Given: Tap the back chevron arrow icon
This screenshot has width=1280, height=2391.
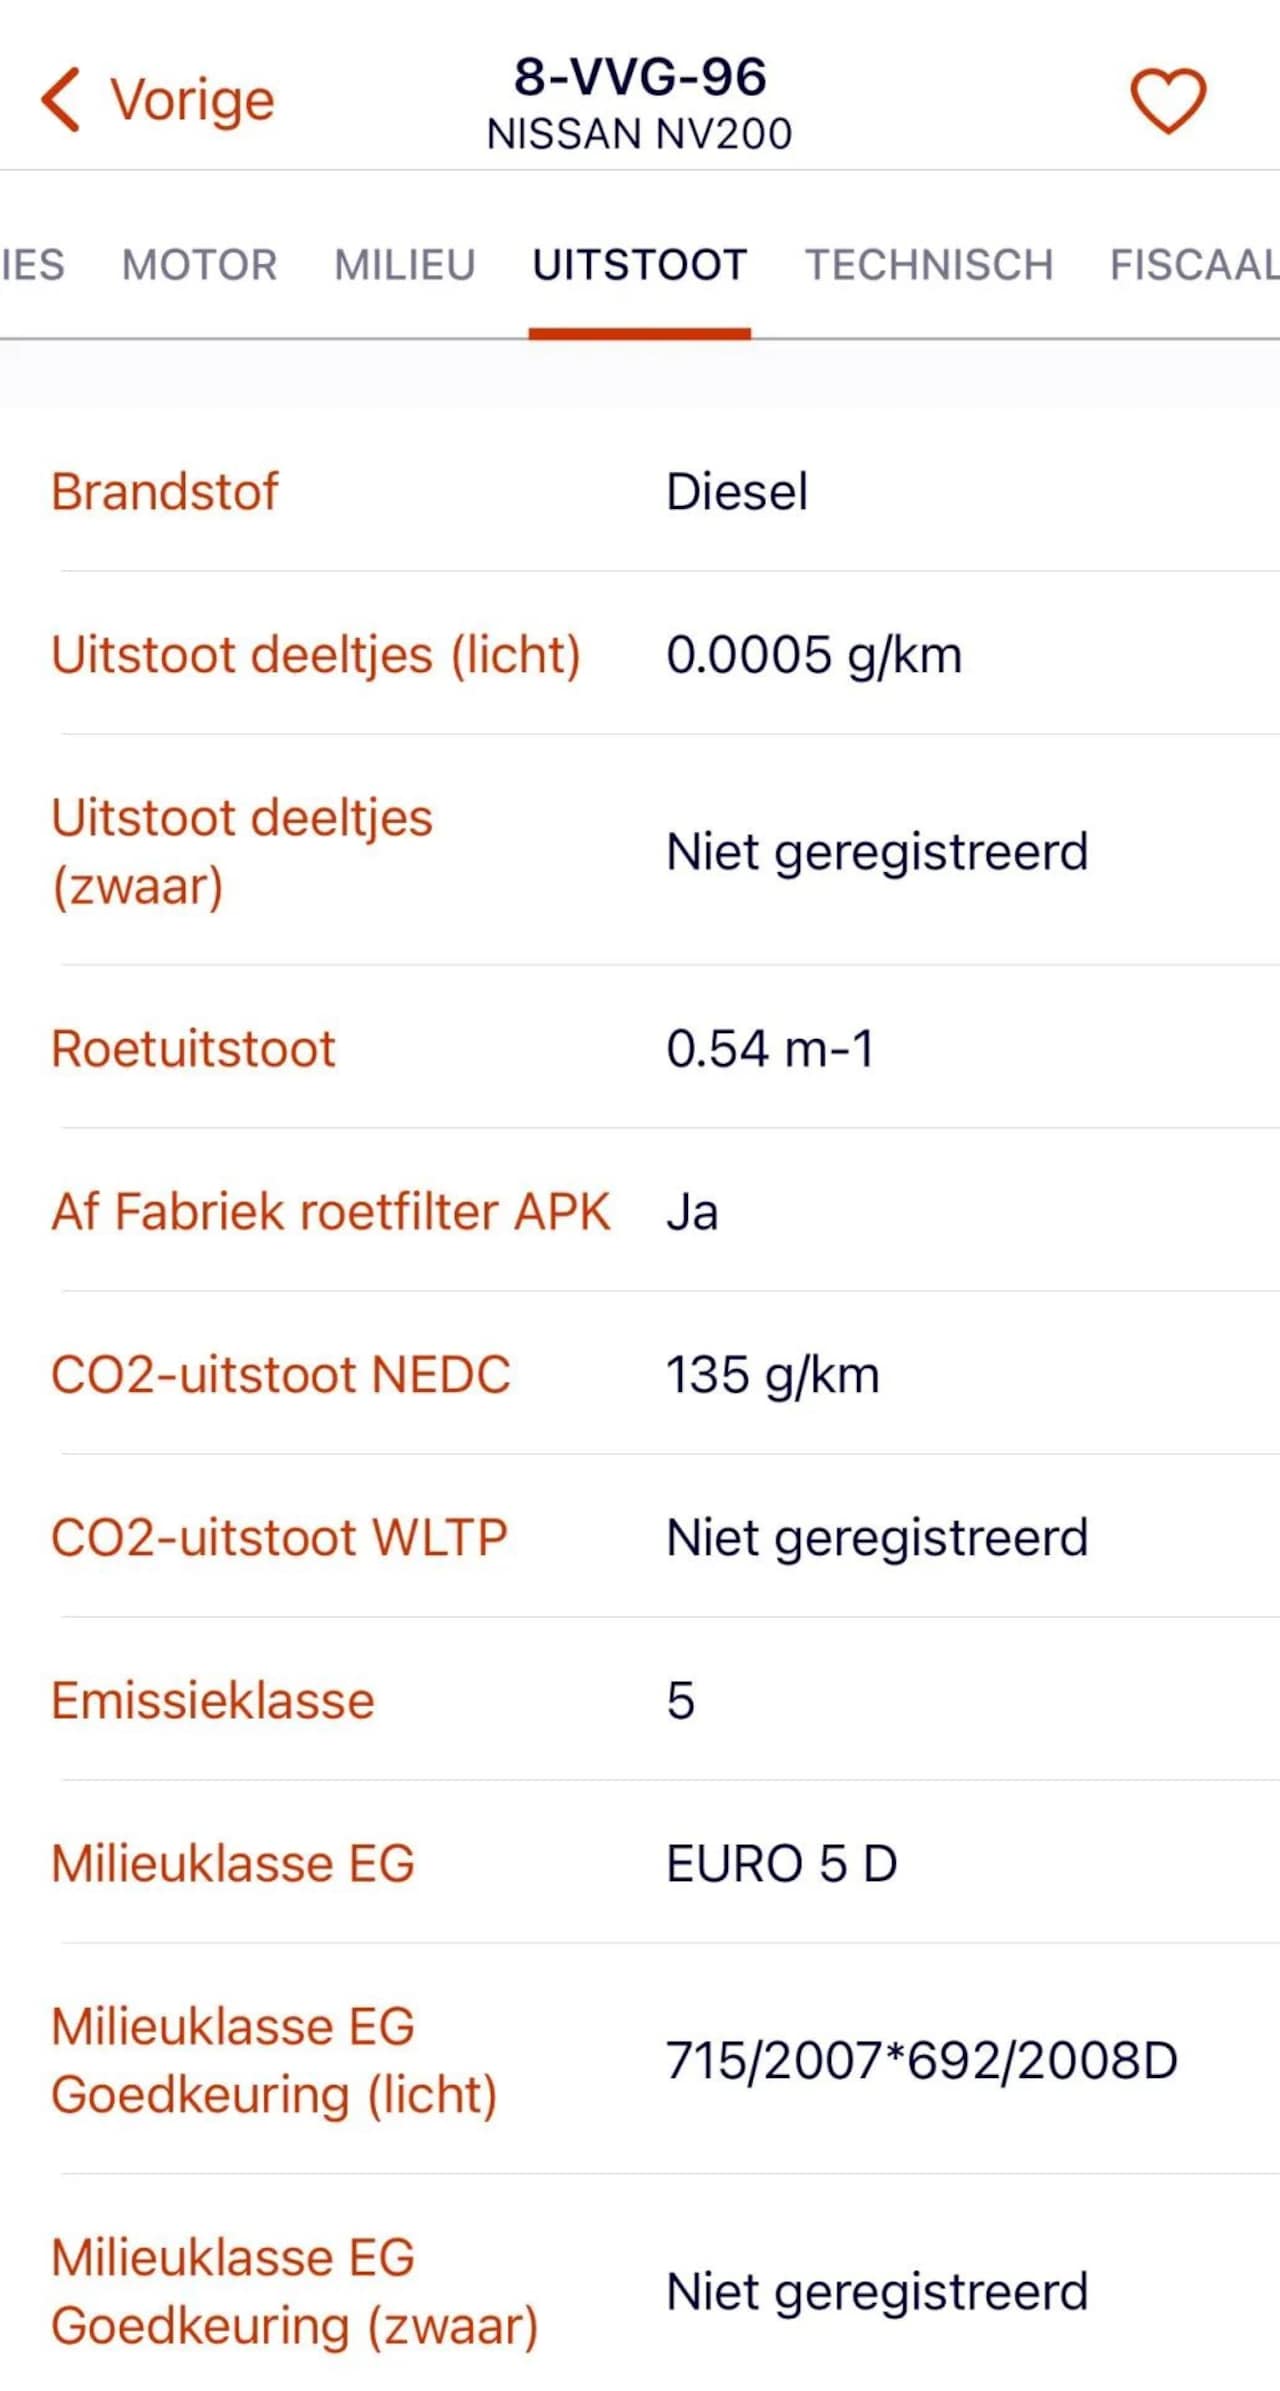Looking at the screenshot, I should pos(60,100).
